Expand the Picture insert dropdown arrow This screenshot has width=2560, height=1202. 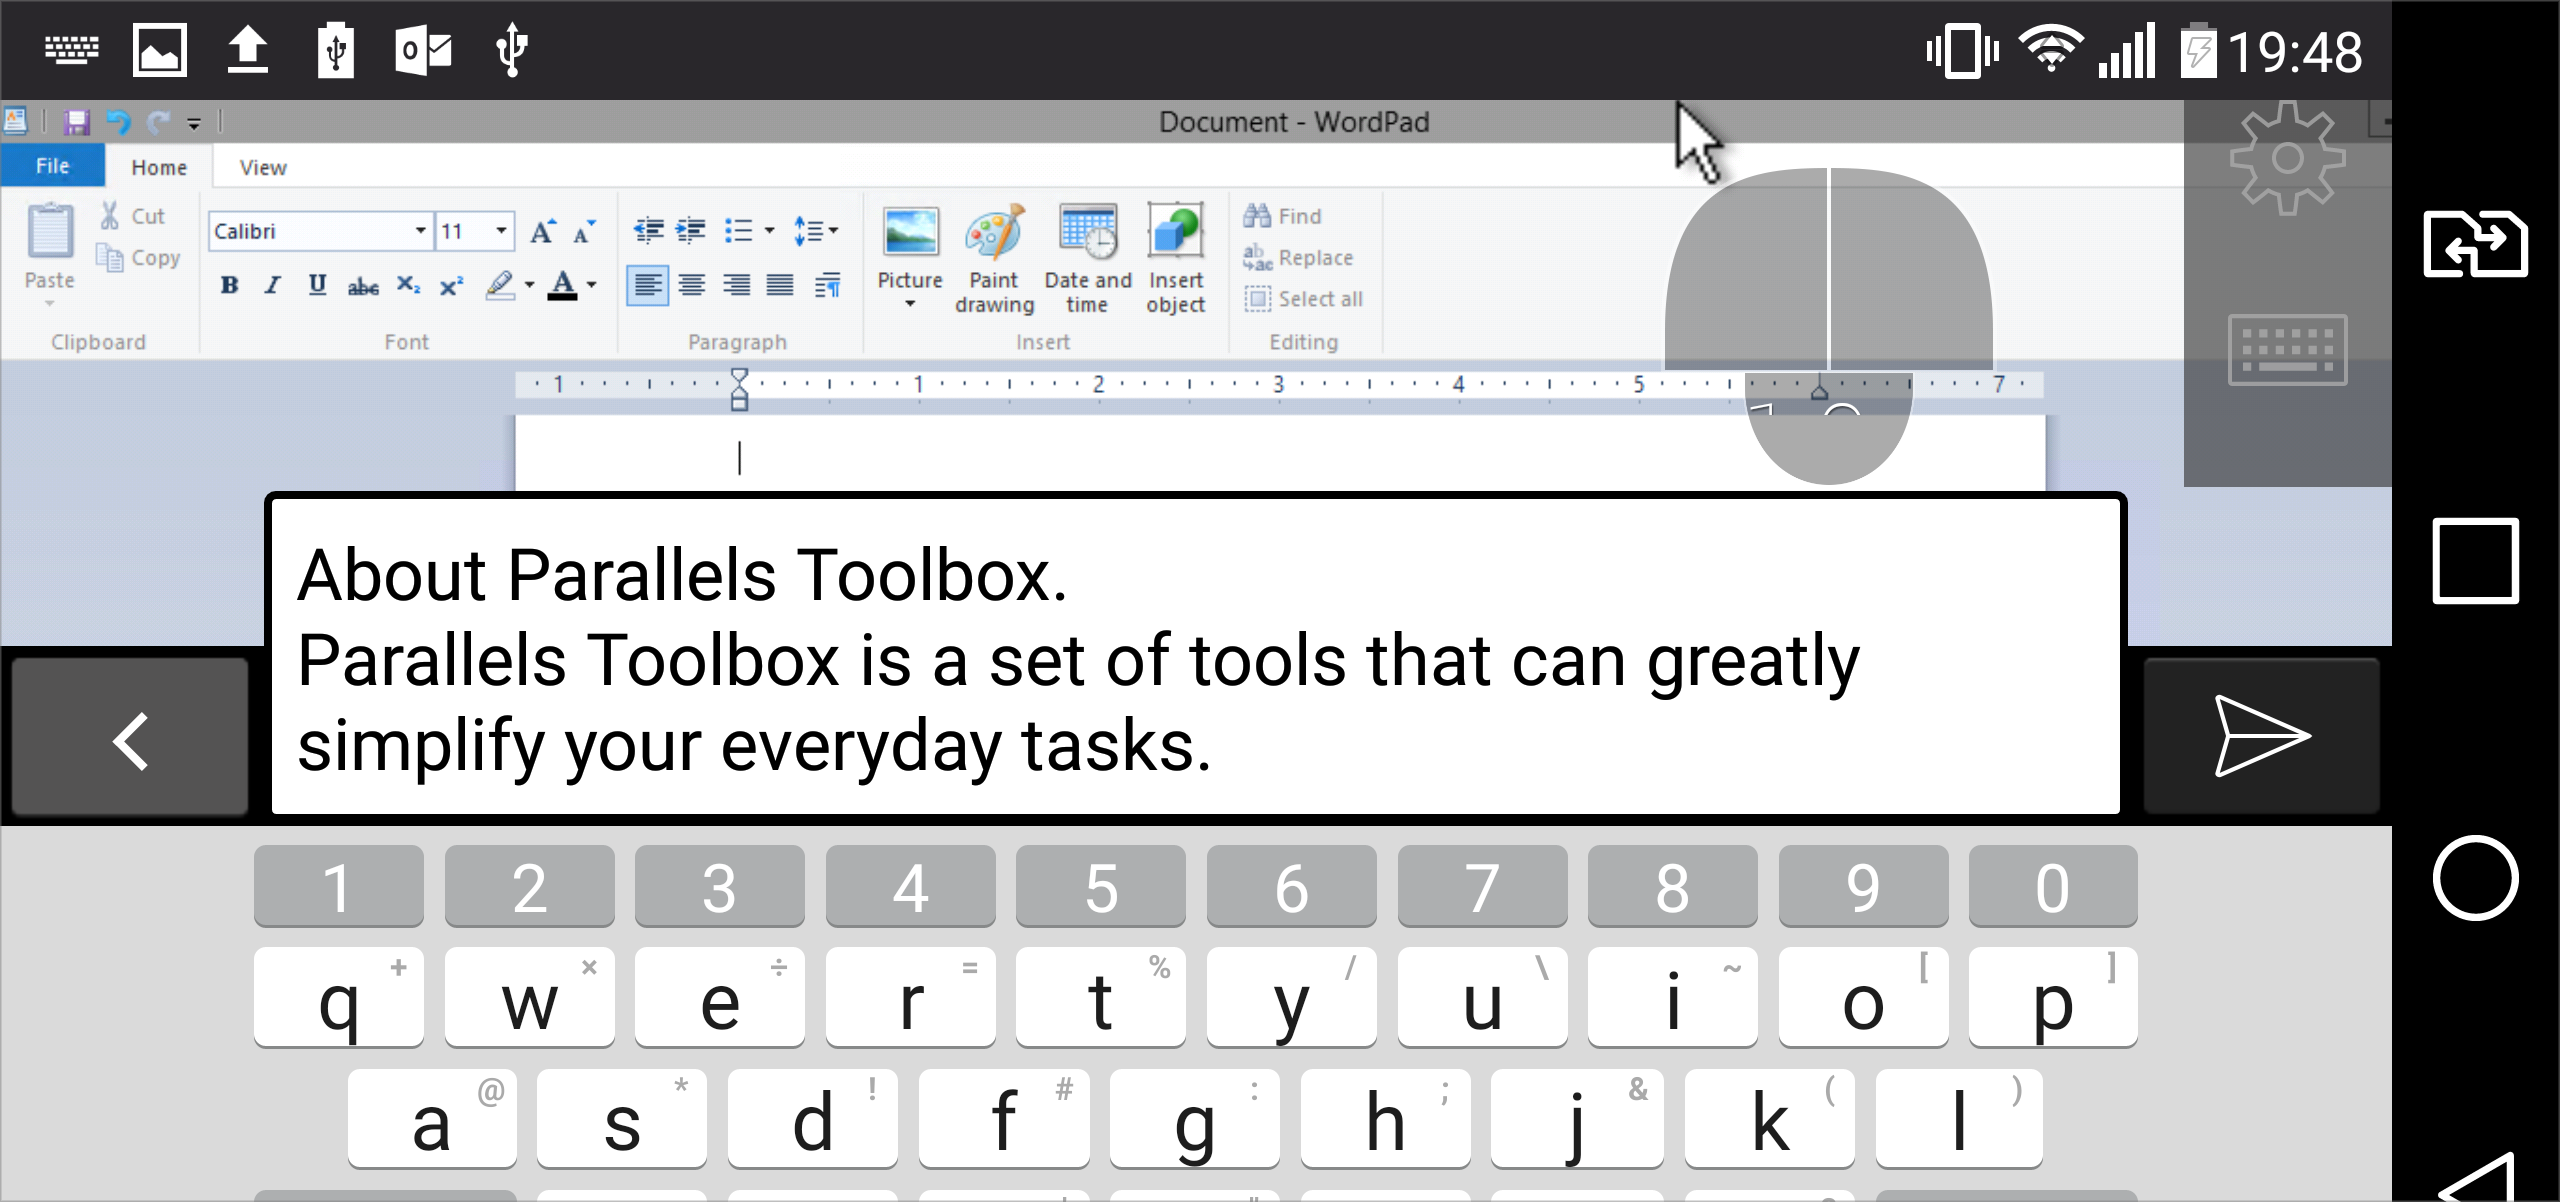click(910, 304)
